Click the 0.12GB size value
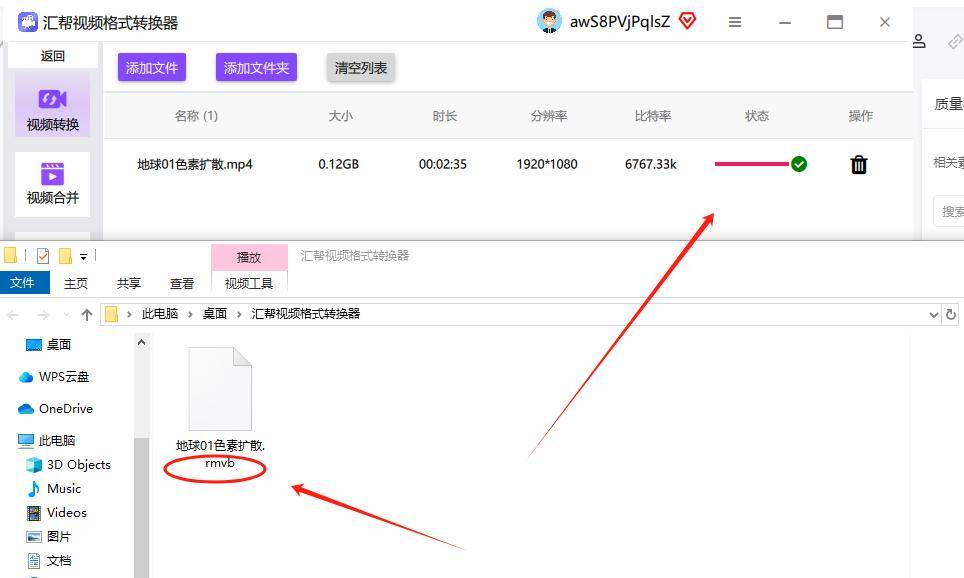This screenshot has height=578, width=964. 339,164
